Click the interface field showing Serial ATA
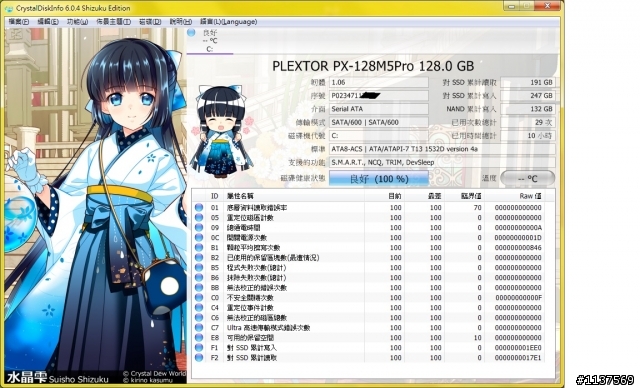This screenshot has width=640, height=388. pyautogui.click(x=379, y=109)
